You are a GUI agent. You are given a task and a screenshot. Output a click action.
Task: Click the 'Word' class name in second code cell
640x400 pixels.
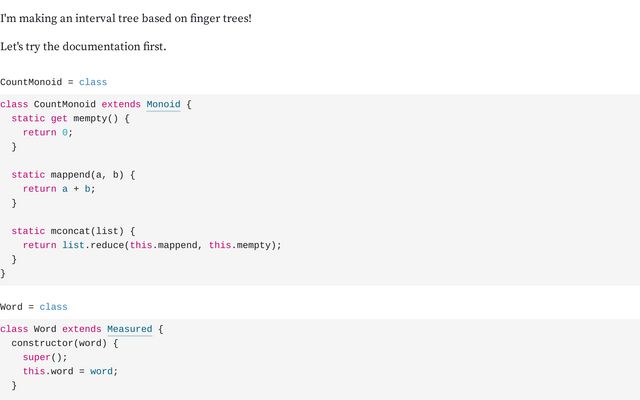point(45,329)
